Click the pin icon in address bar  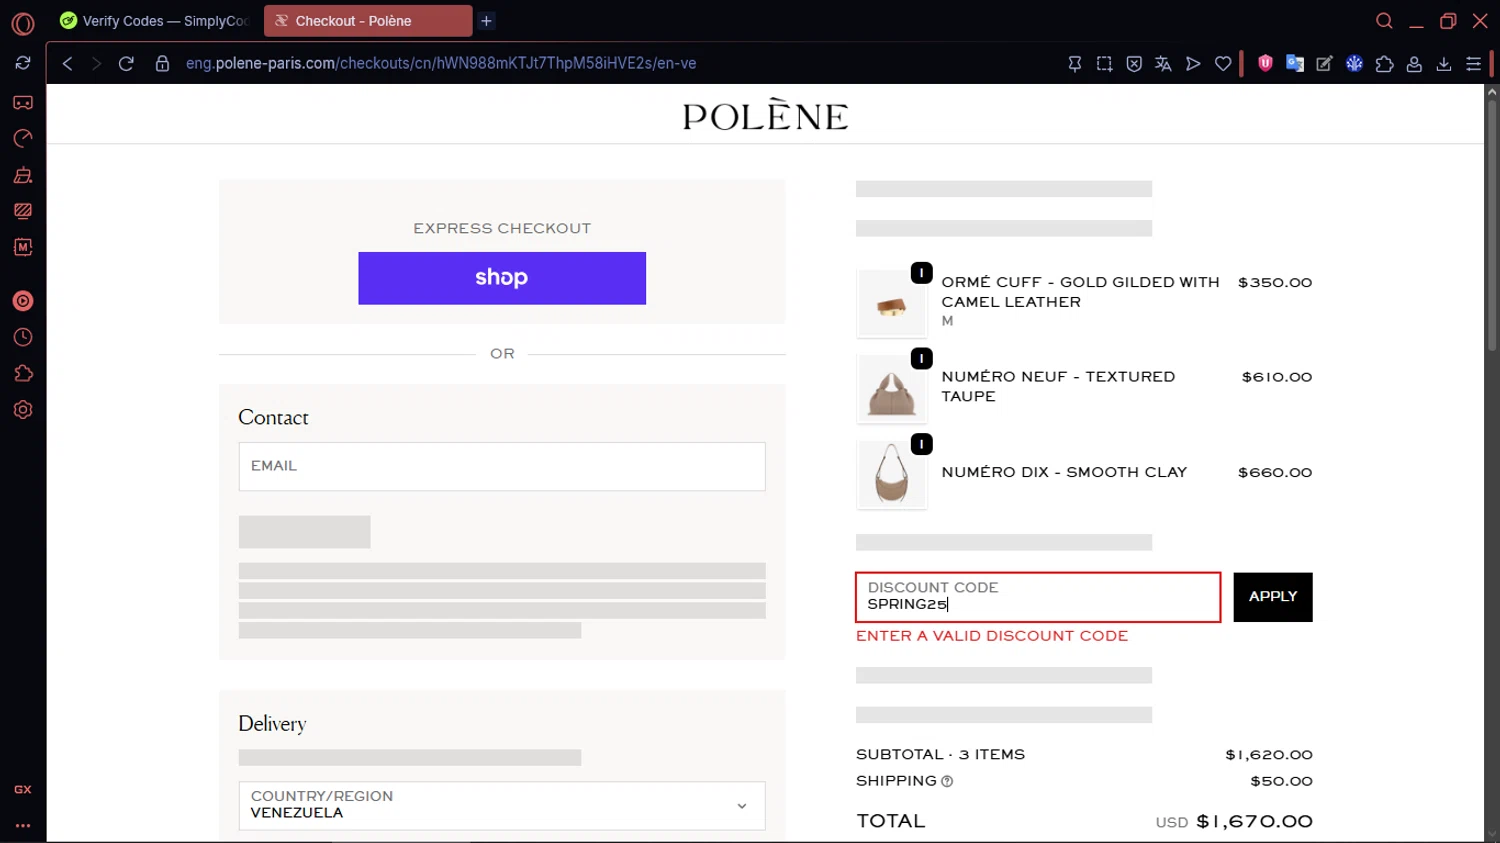pyautogui.click(x=1075, y=63)
